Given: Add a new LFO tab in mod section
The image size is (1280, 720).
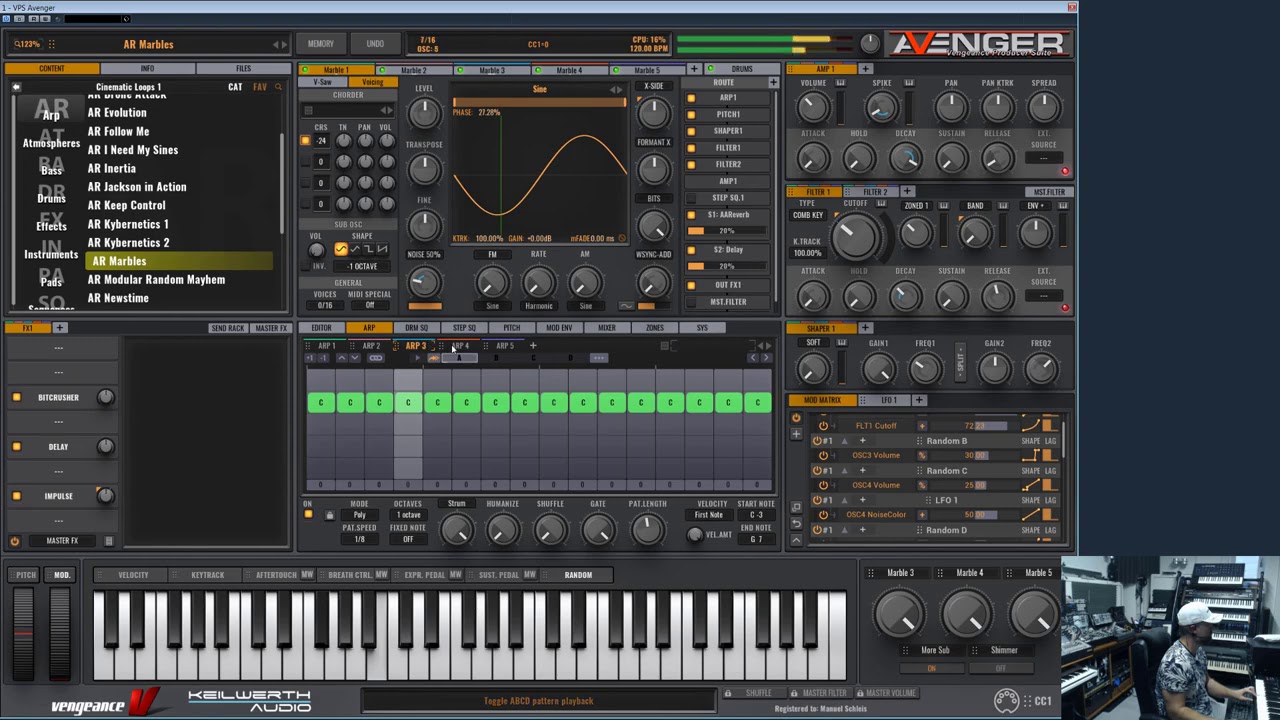Looking at the screenshot, I should click(x=919, y=400).
